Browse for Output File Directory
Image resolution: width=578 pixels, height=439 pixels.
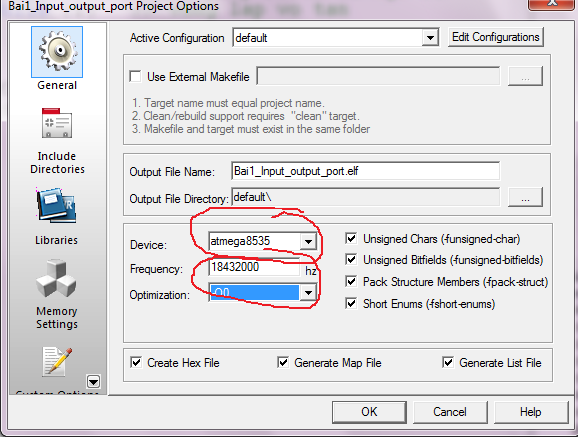(x=525, y=197)
